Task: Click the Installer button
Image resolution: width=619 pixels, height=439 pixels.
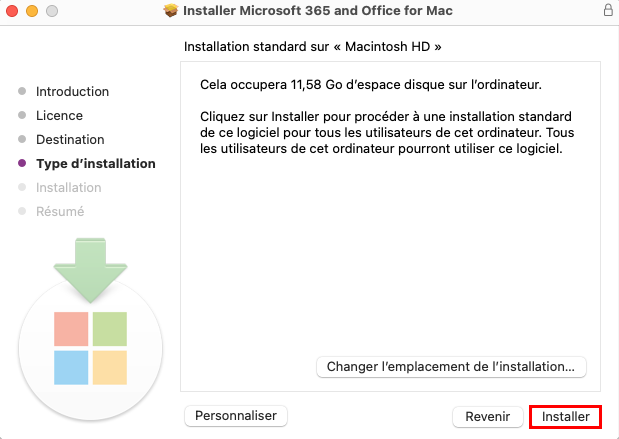Action: point(565,416)
